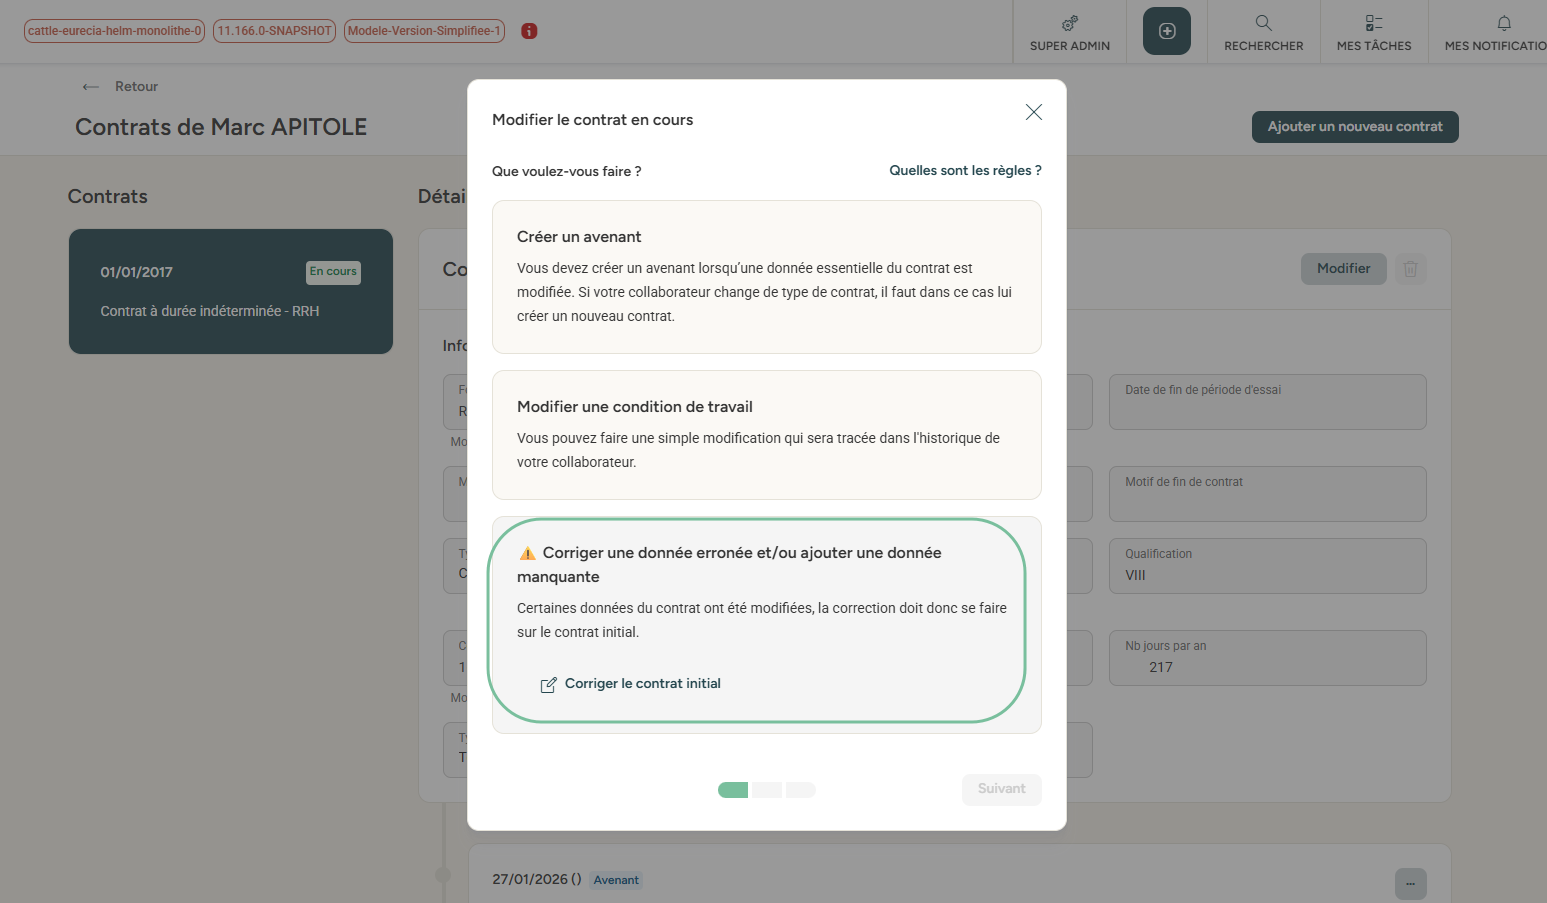Click Corriger le contrat initial link
This screenshot has height=903, width=1547.
[642, 684]
